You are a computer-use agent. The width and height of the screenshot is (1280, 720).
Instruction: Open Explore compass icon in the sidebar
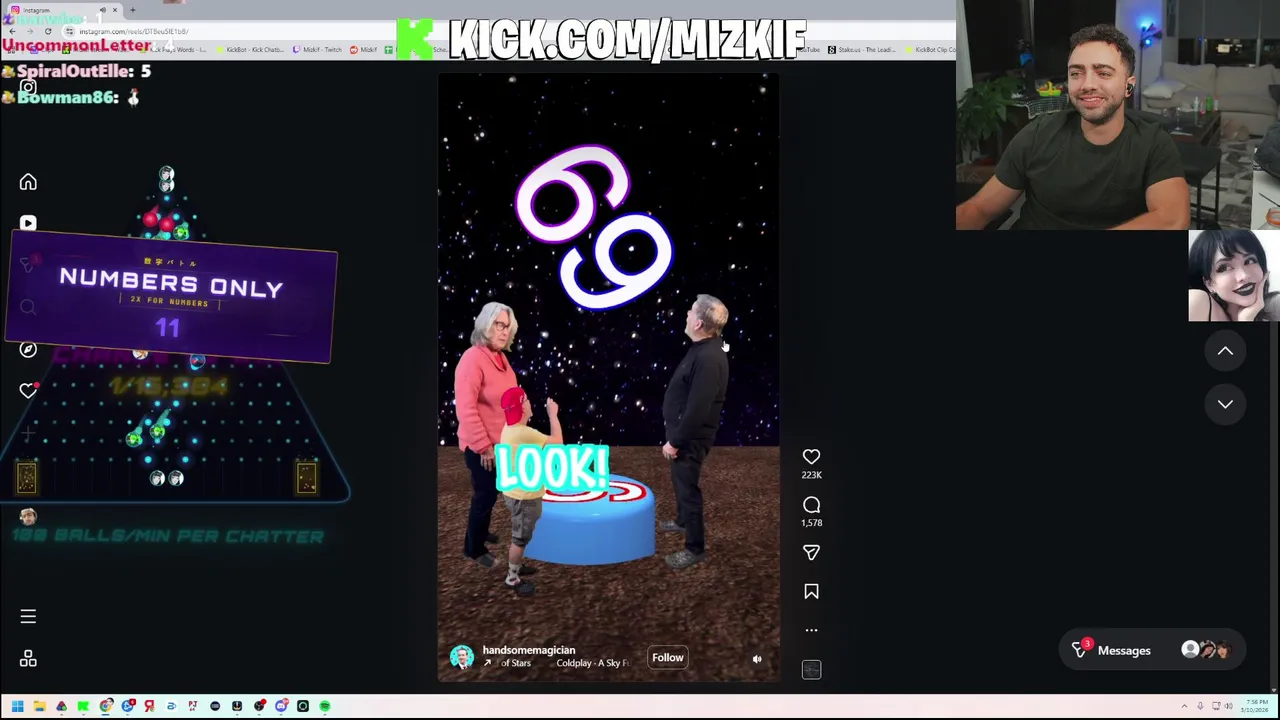pos(28,349)
